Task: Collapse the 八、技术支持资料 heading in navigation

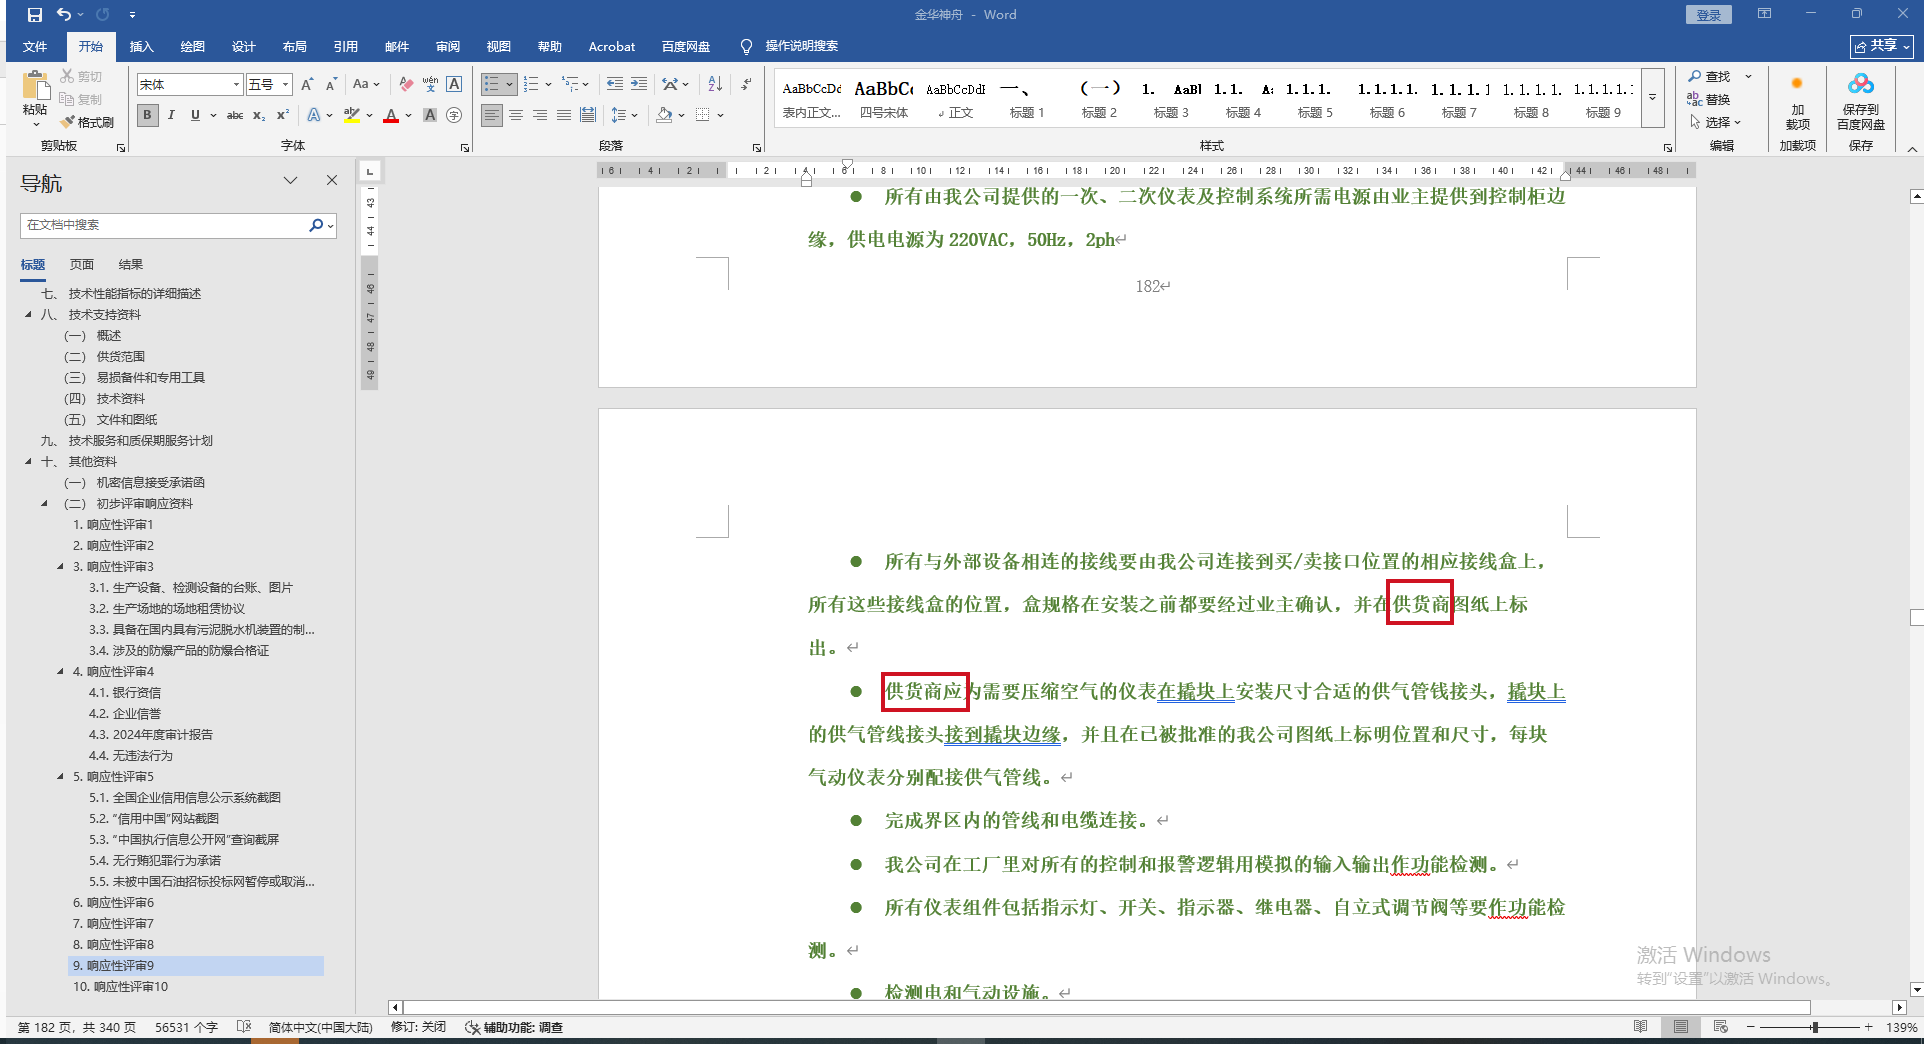Action: 28,315
